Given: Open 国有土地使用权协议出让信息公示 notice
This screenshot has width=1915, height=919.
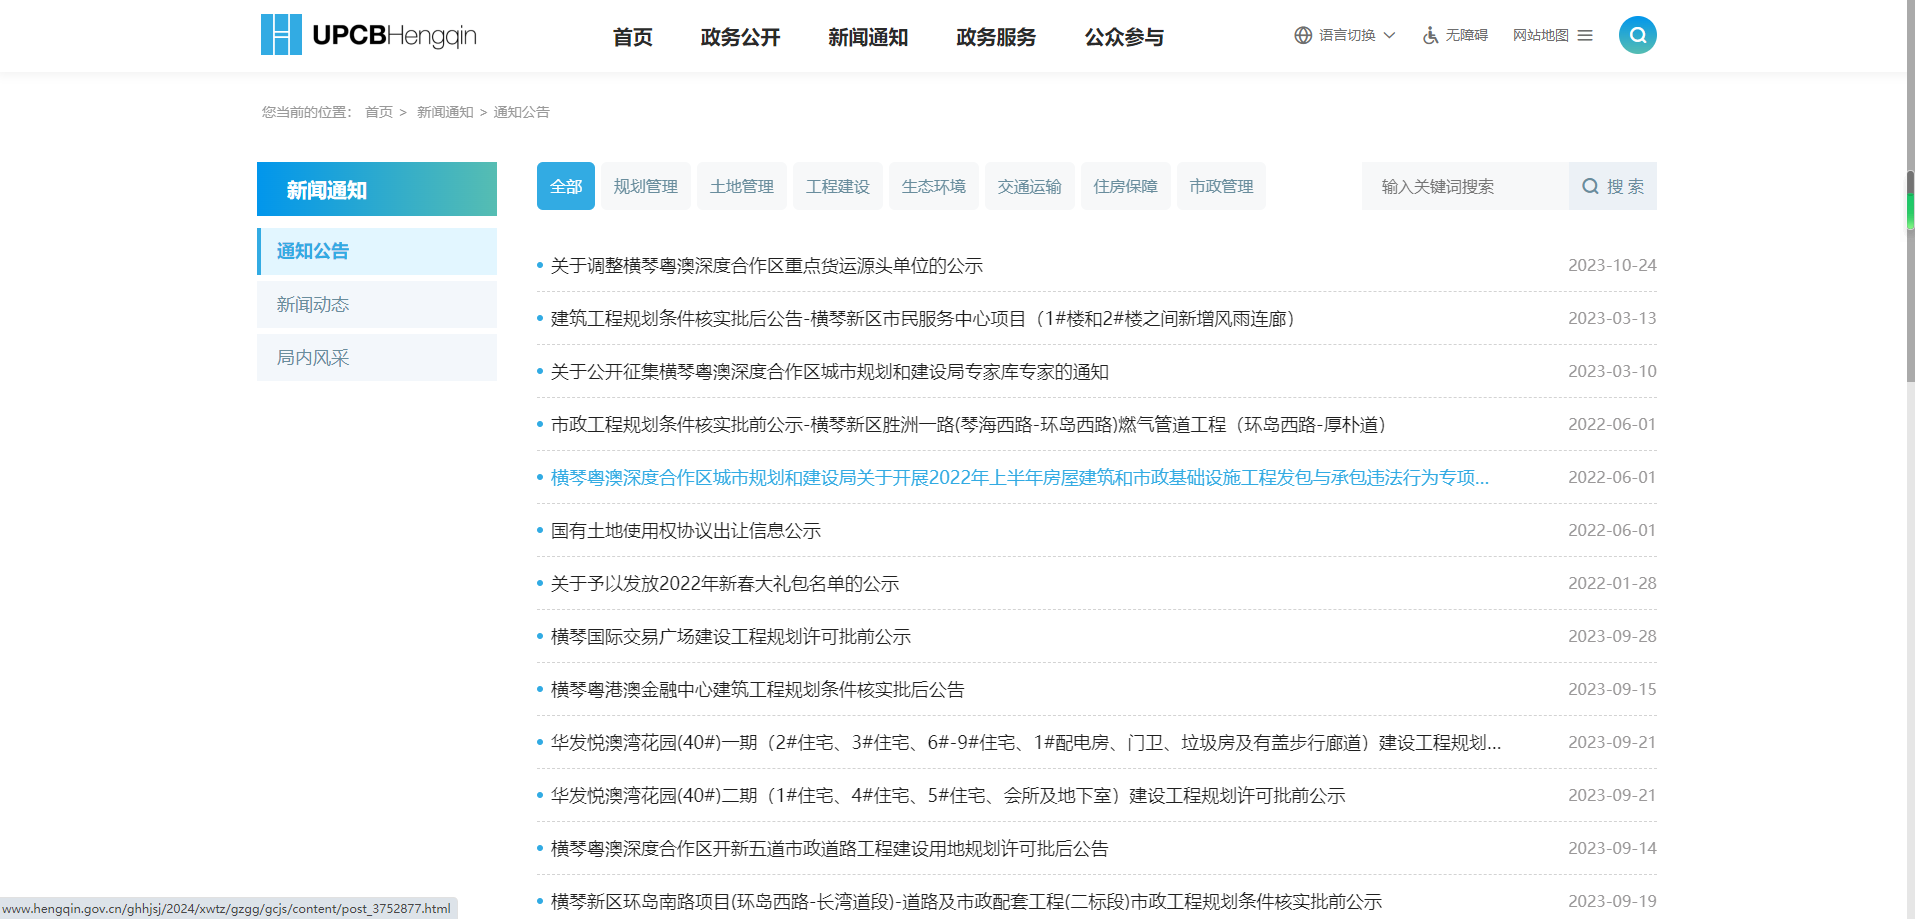Looking at the screenshot, I should [x=686, y=531].
